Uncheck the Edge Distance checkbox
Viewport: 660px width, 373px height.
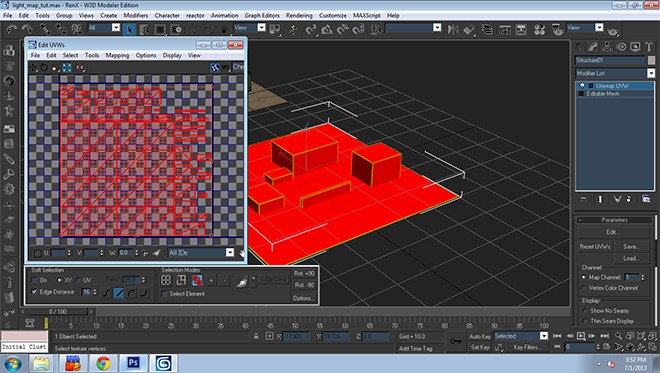tap(35, 292)
